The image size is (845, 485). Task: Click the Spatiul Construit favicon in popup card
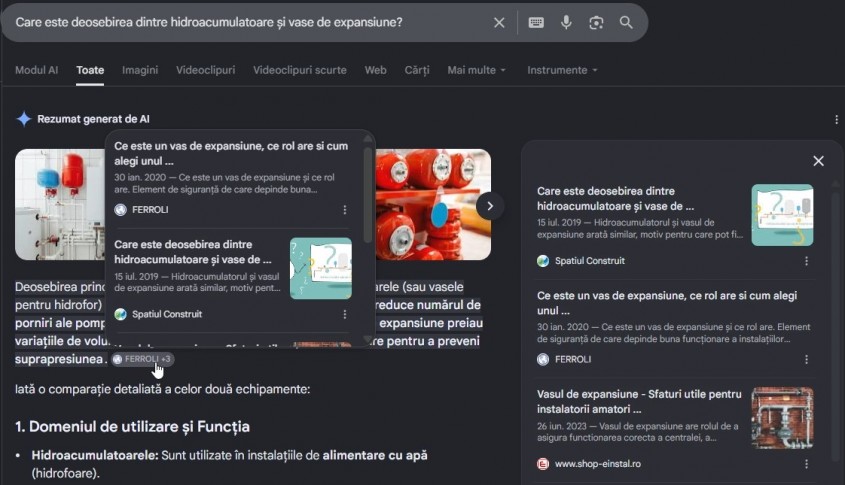pyautogui.click(x=120, y=314)
